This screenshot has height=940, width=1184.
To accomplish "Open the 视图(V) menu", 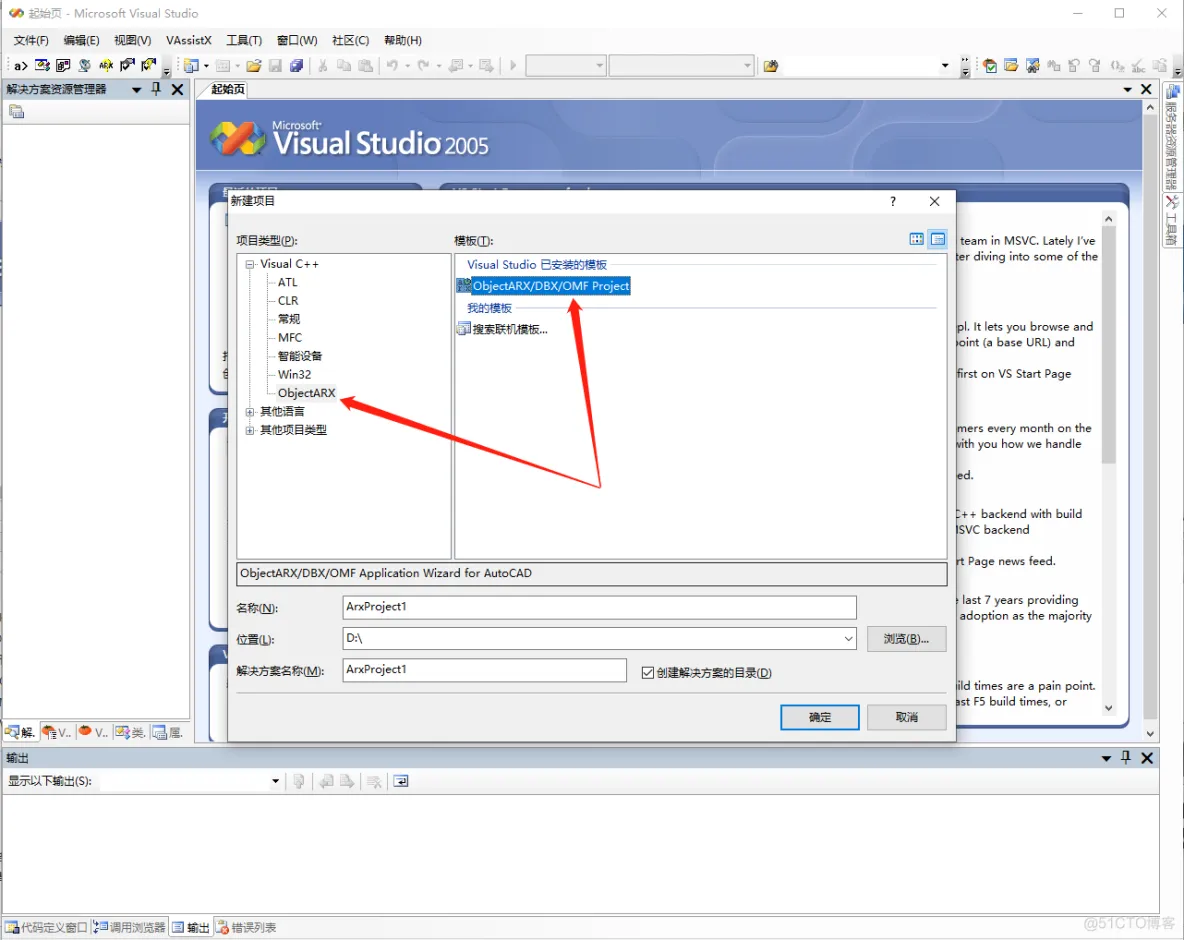I will 132,40.
